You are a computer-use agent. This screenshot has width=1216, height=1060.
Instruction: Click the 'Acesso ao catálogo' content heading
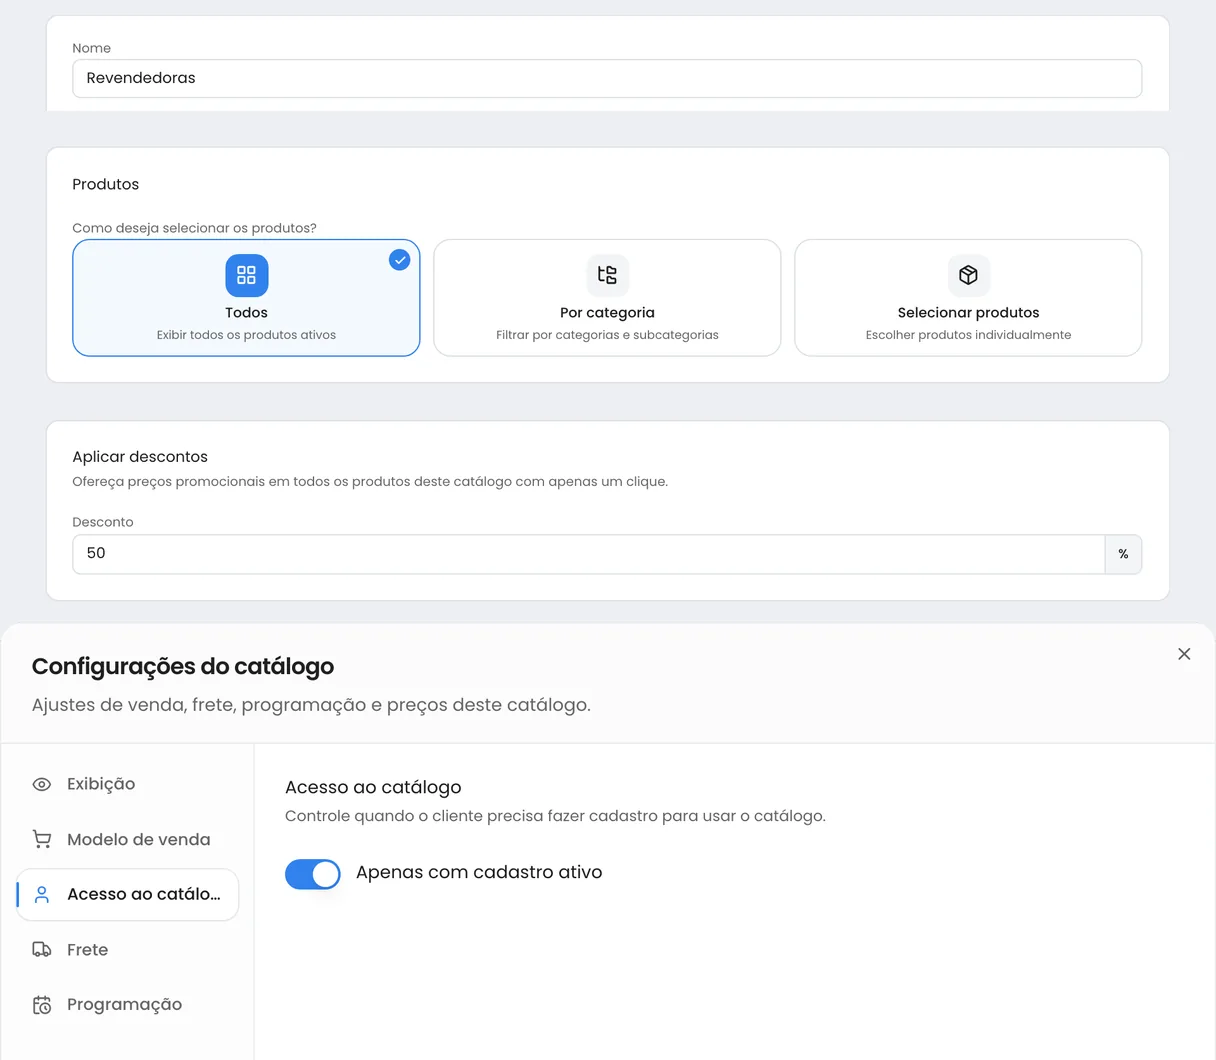(x=373, y=788)
